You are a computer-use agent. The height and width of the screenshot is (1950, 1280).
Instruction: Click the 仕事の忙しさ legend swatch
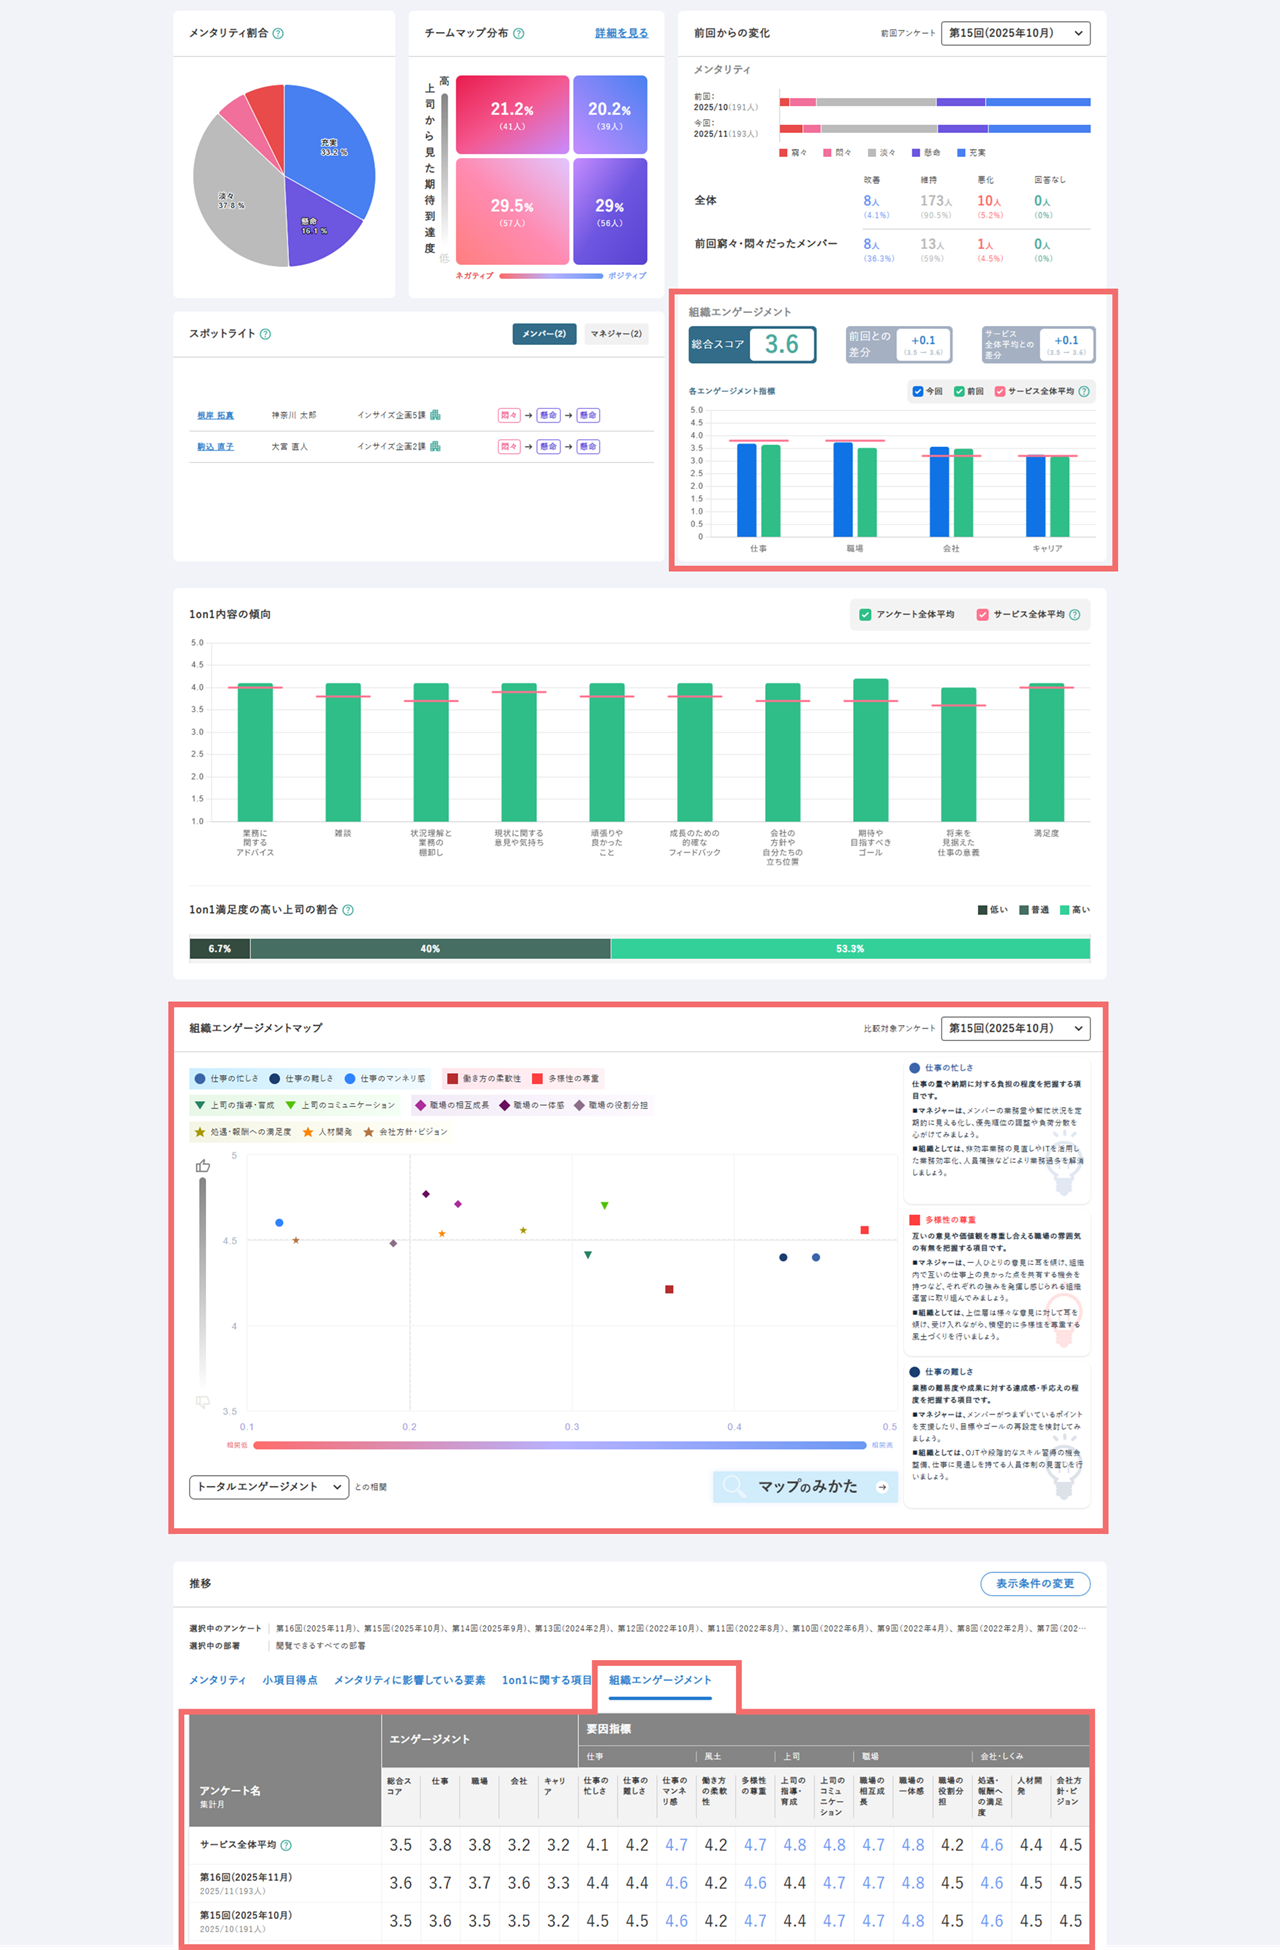tap(200, 1079)
